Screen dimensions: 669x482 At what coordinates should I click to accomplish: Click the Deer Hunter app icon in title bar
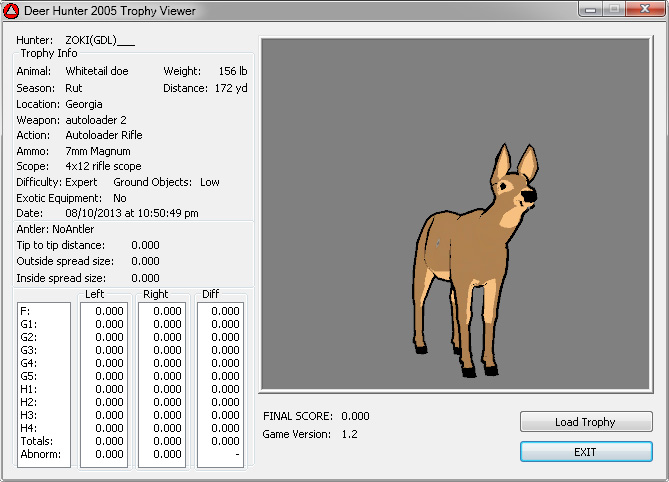coord(11,11)
